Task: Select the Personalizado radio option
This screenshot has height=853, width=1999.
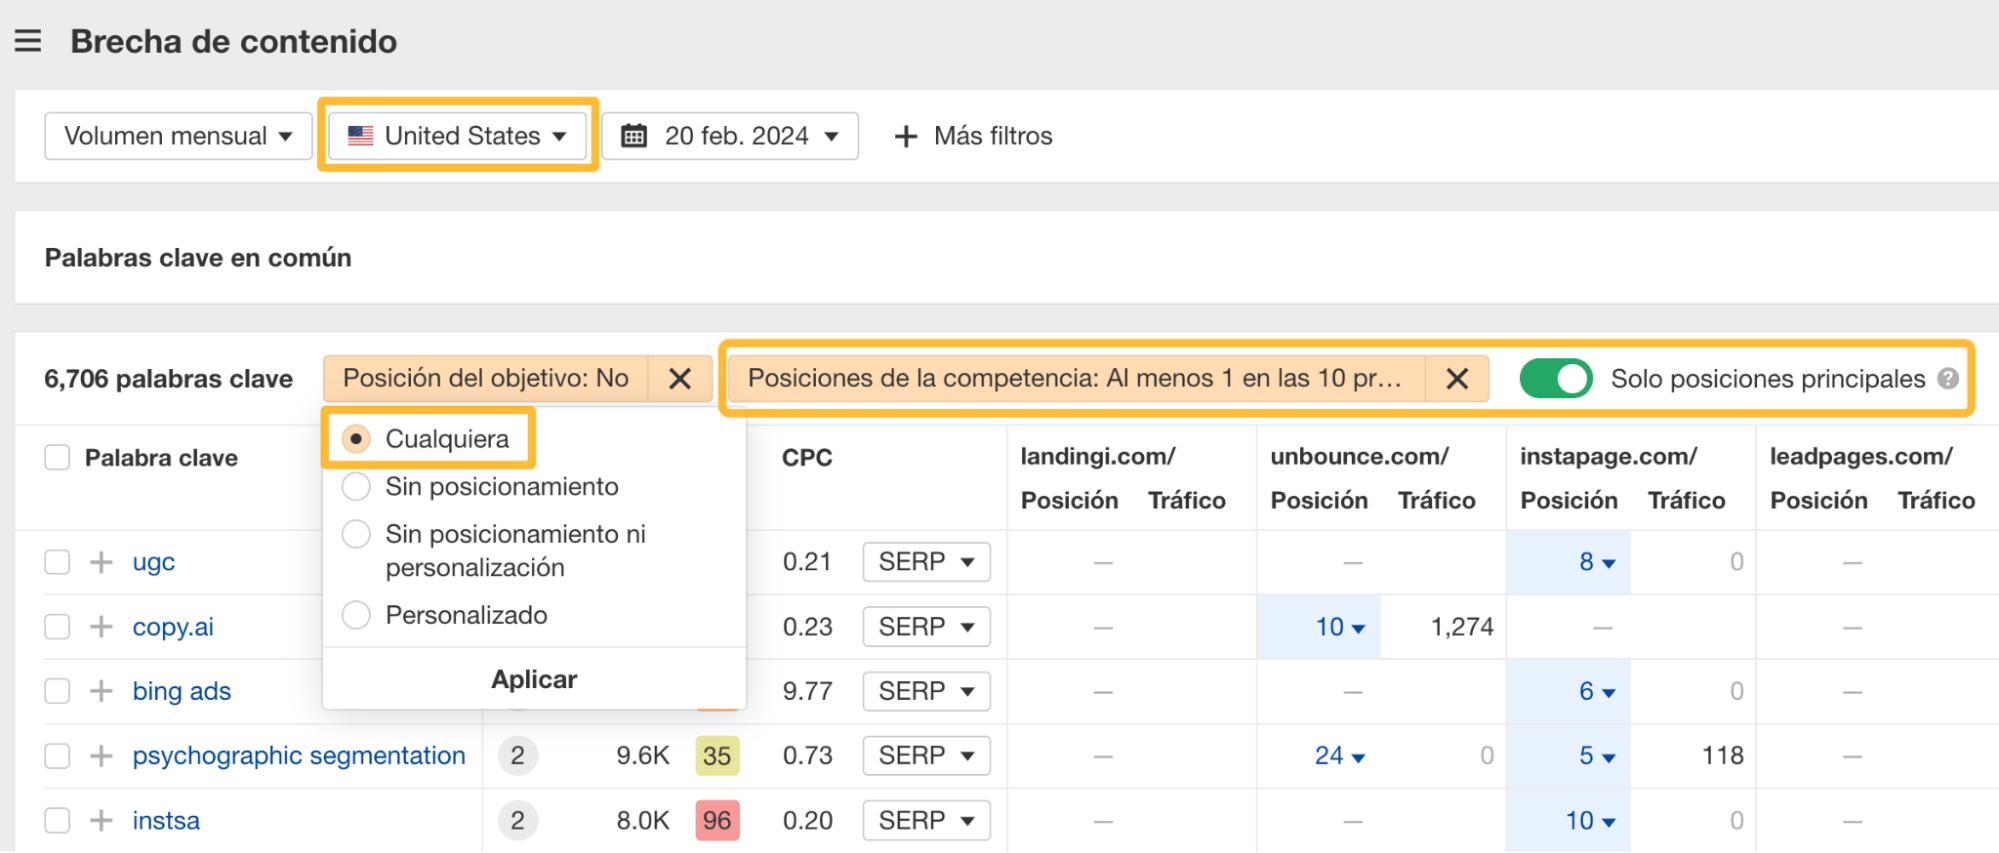Action: click(356, 615)
